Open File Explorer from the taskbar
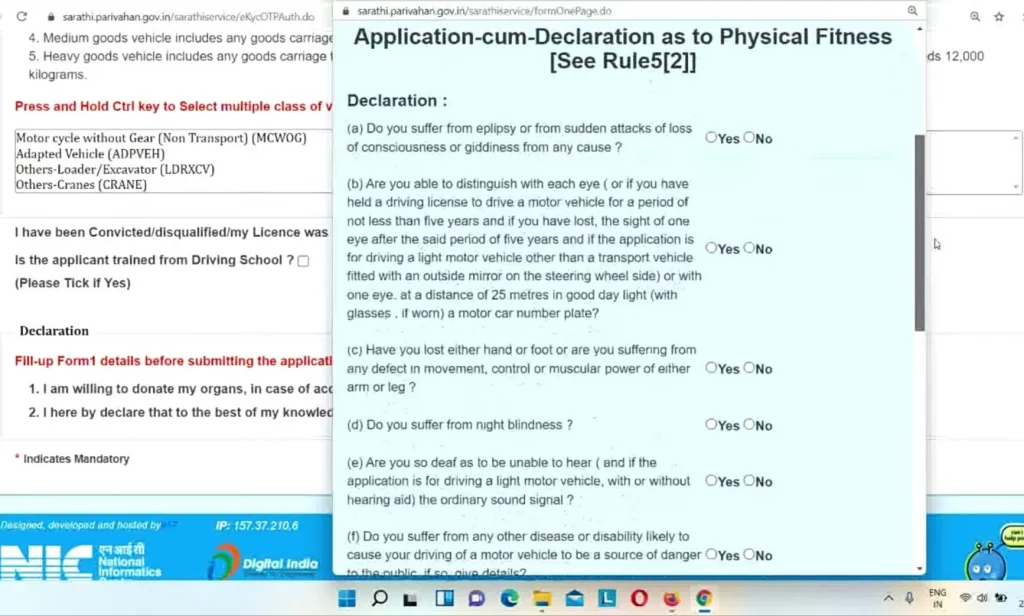Viewport: 1024px width, 616px height. [542, 598]
